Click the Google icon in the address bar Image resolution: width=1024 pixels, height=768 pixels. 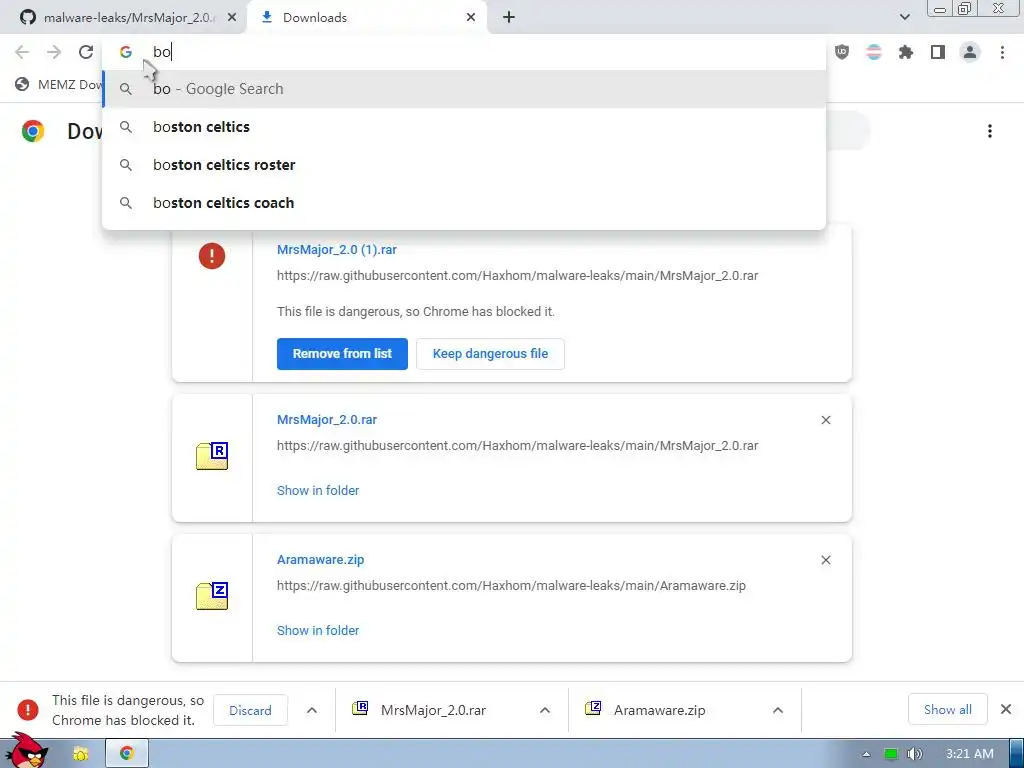tap(126, 52)
